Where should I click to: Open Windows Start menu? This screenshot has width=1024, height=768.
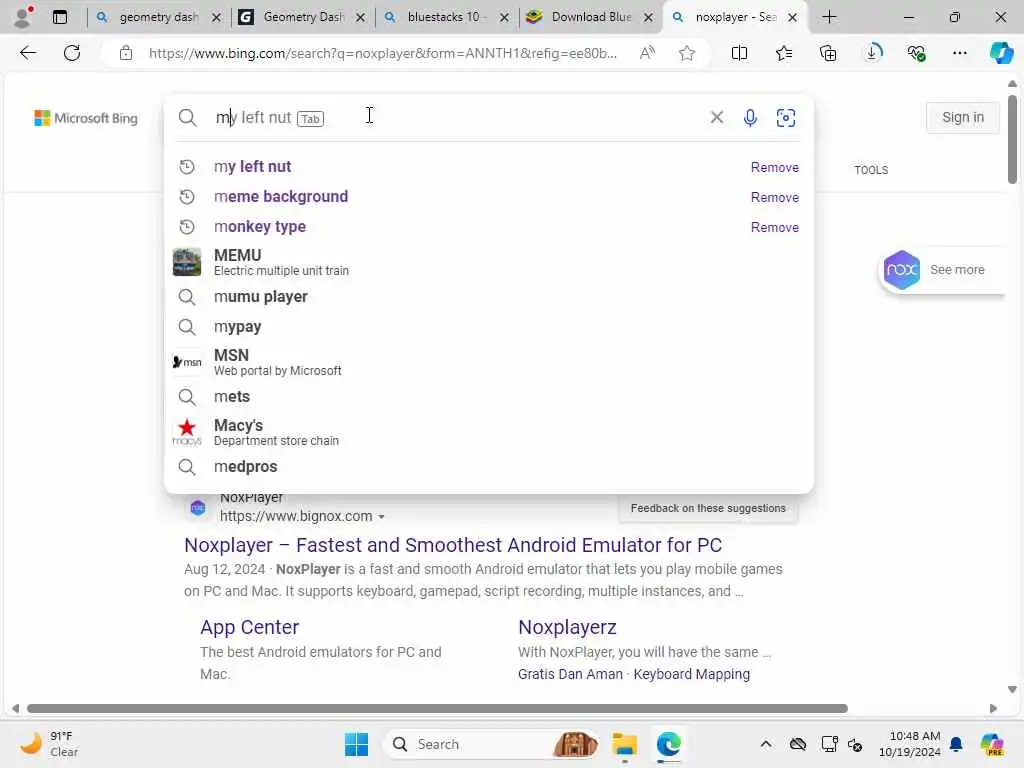click(357, 744)
